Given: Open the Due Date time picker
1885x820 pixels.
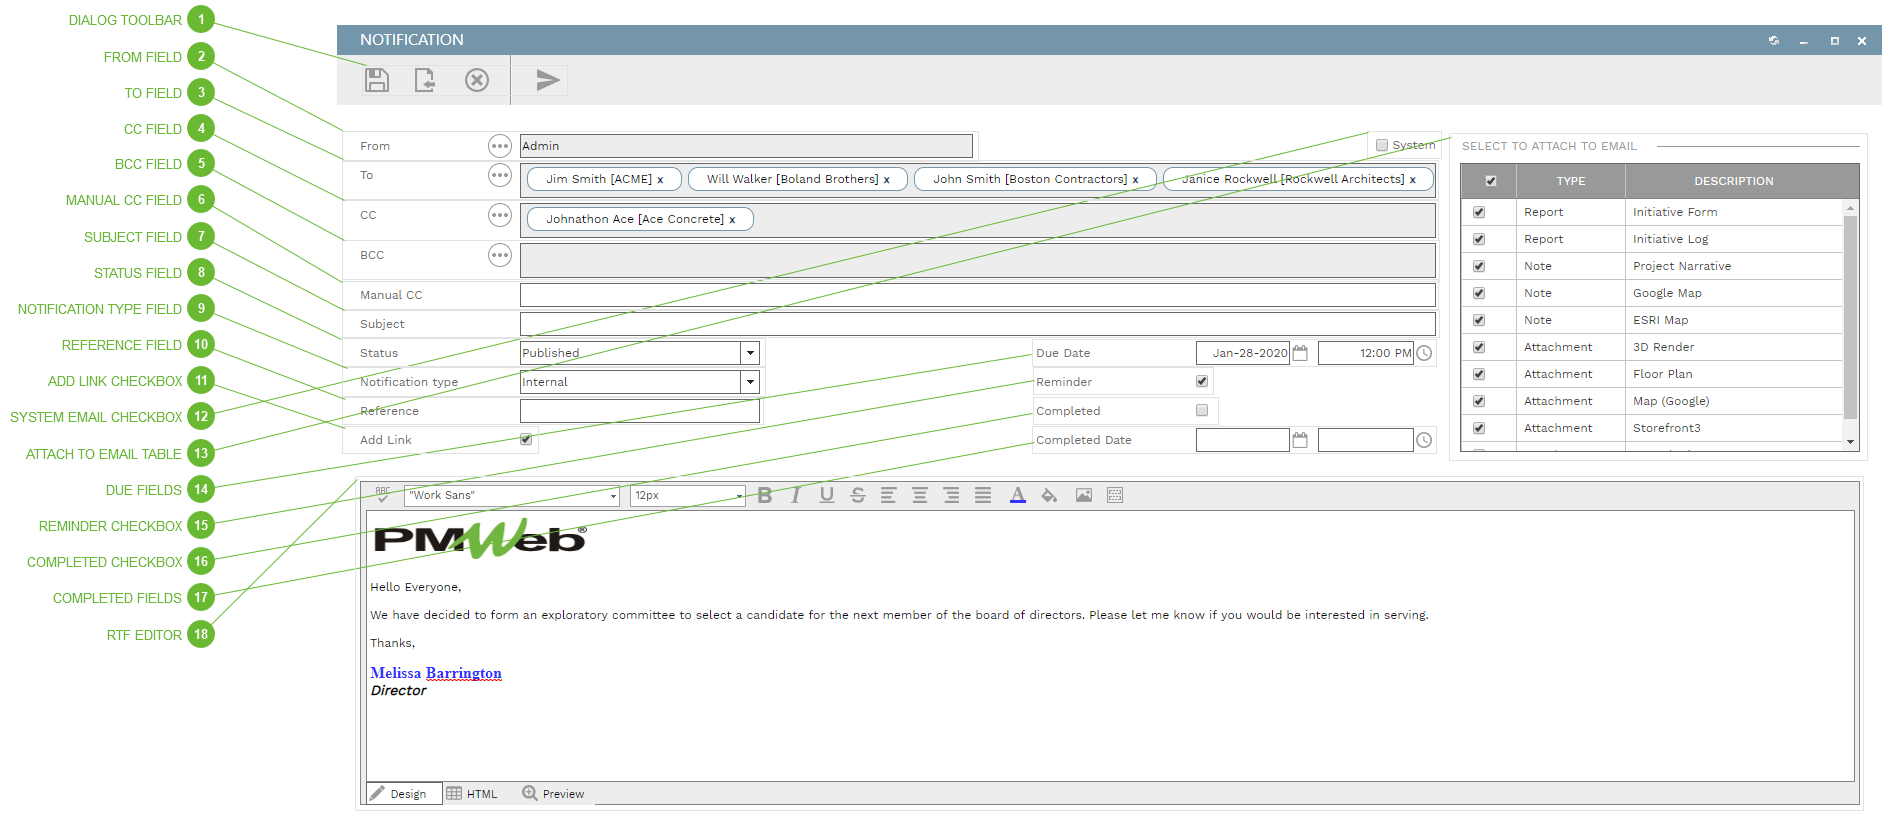Looking at the screenshot, I should click(x=1424, y=353).
